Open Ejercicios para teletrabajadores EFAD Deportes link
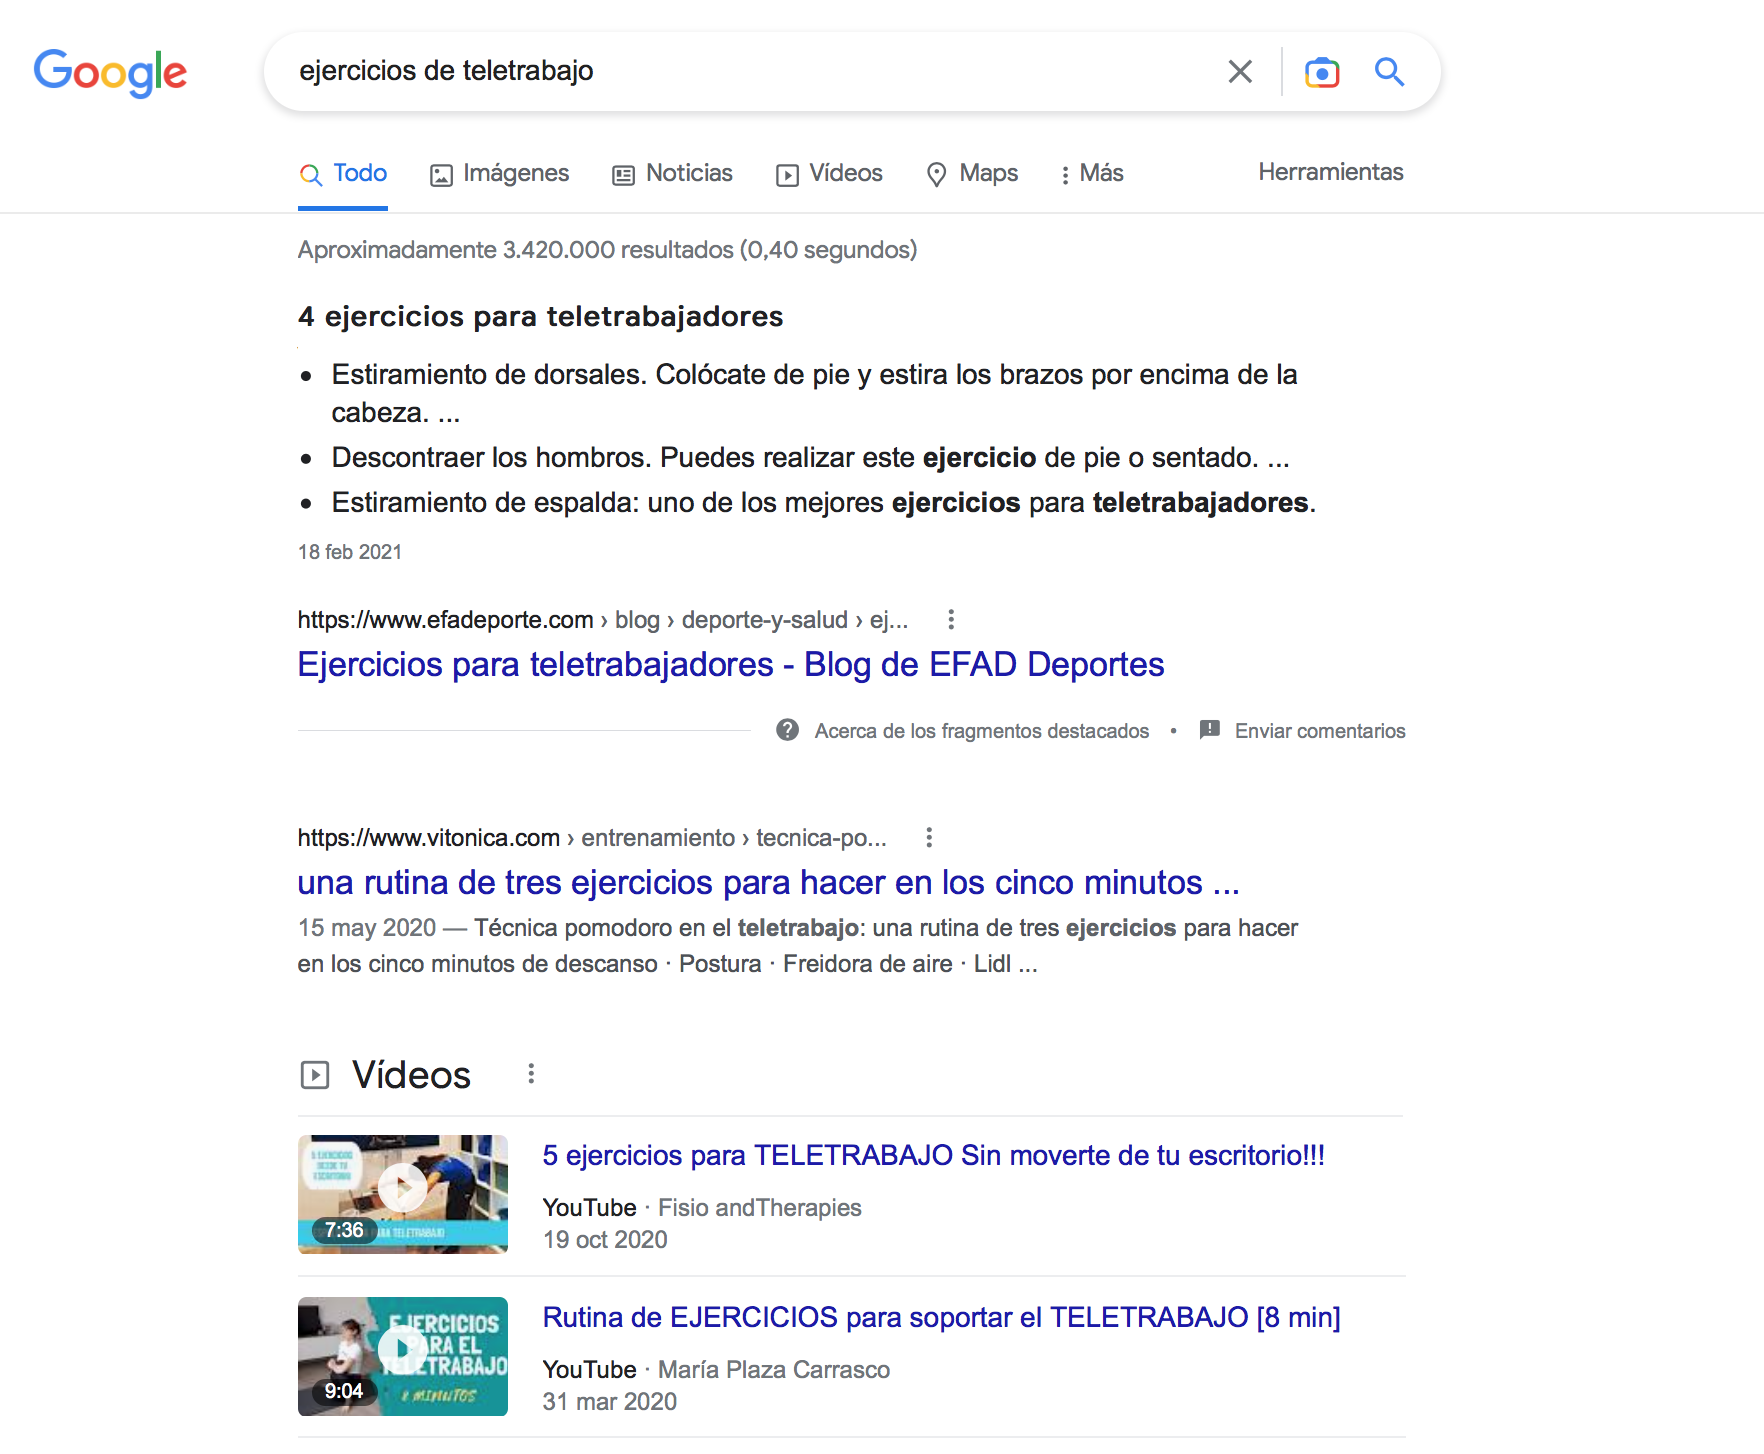The width and height of the screenshot is (1764, 1454). (x=730, y=665)
